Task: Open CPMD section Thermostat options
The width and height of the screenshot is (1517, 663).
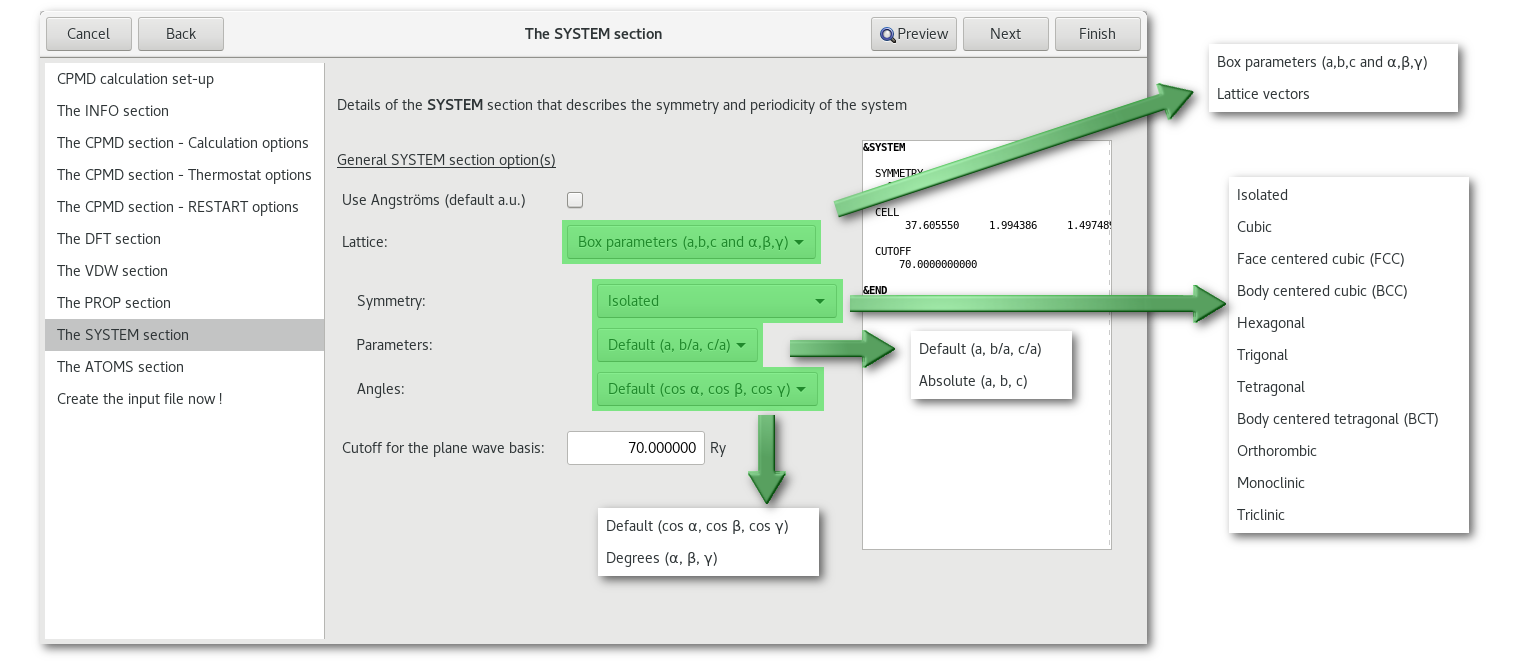Action: coord(184,175)
